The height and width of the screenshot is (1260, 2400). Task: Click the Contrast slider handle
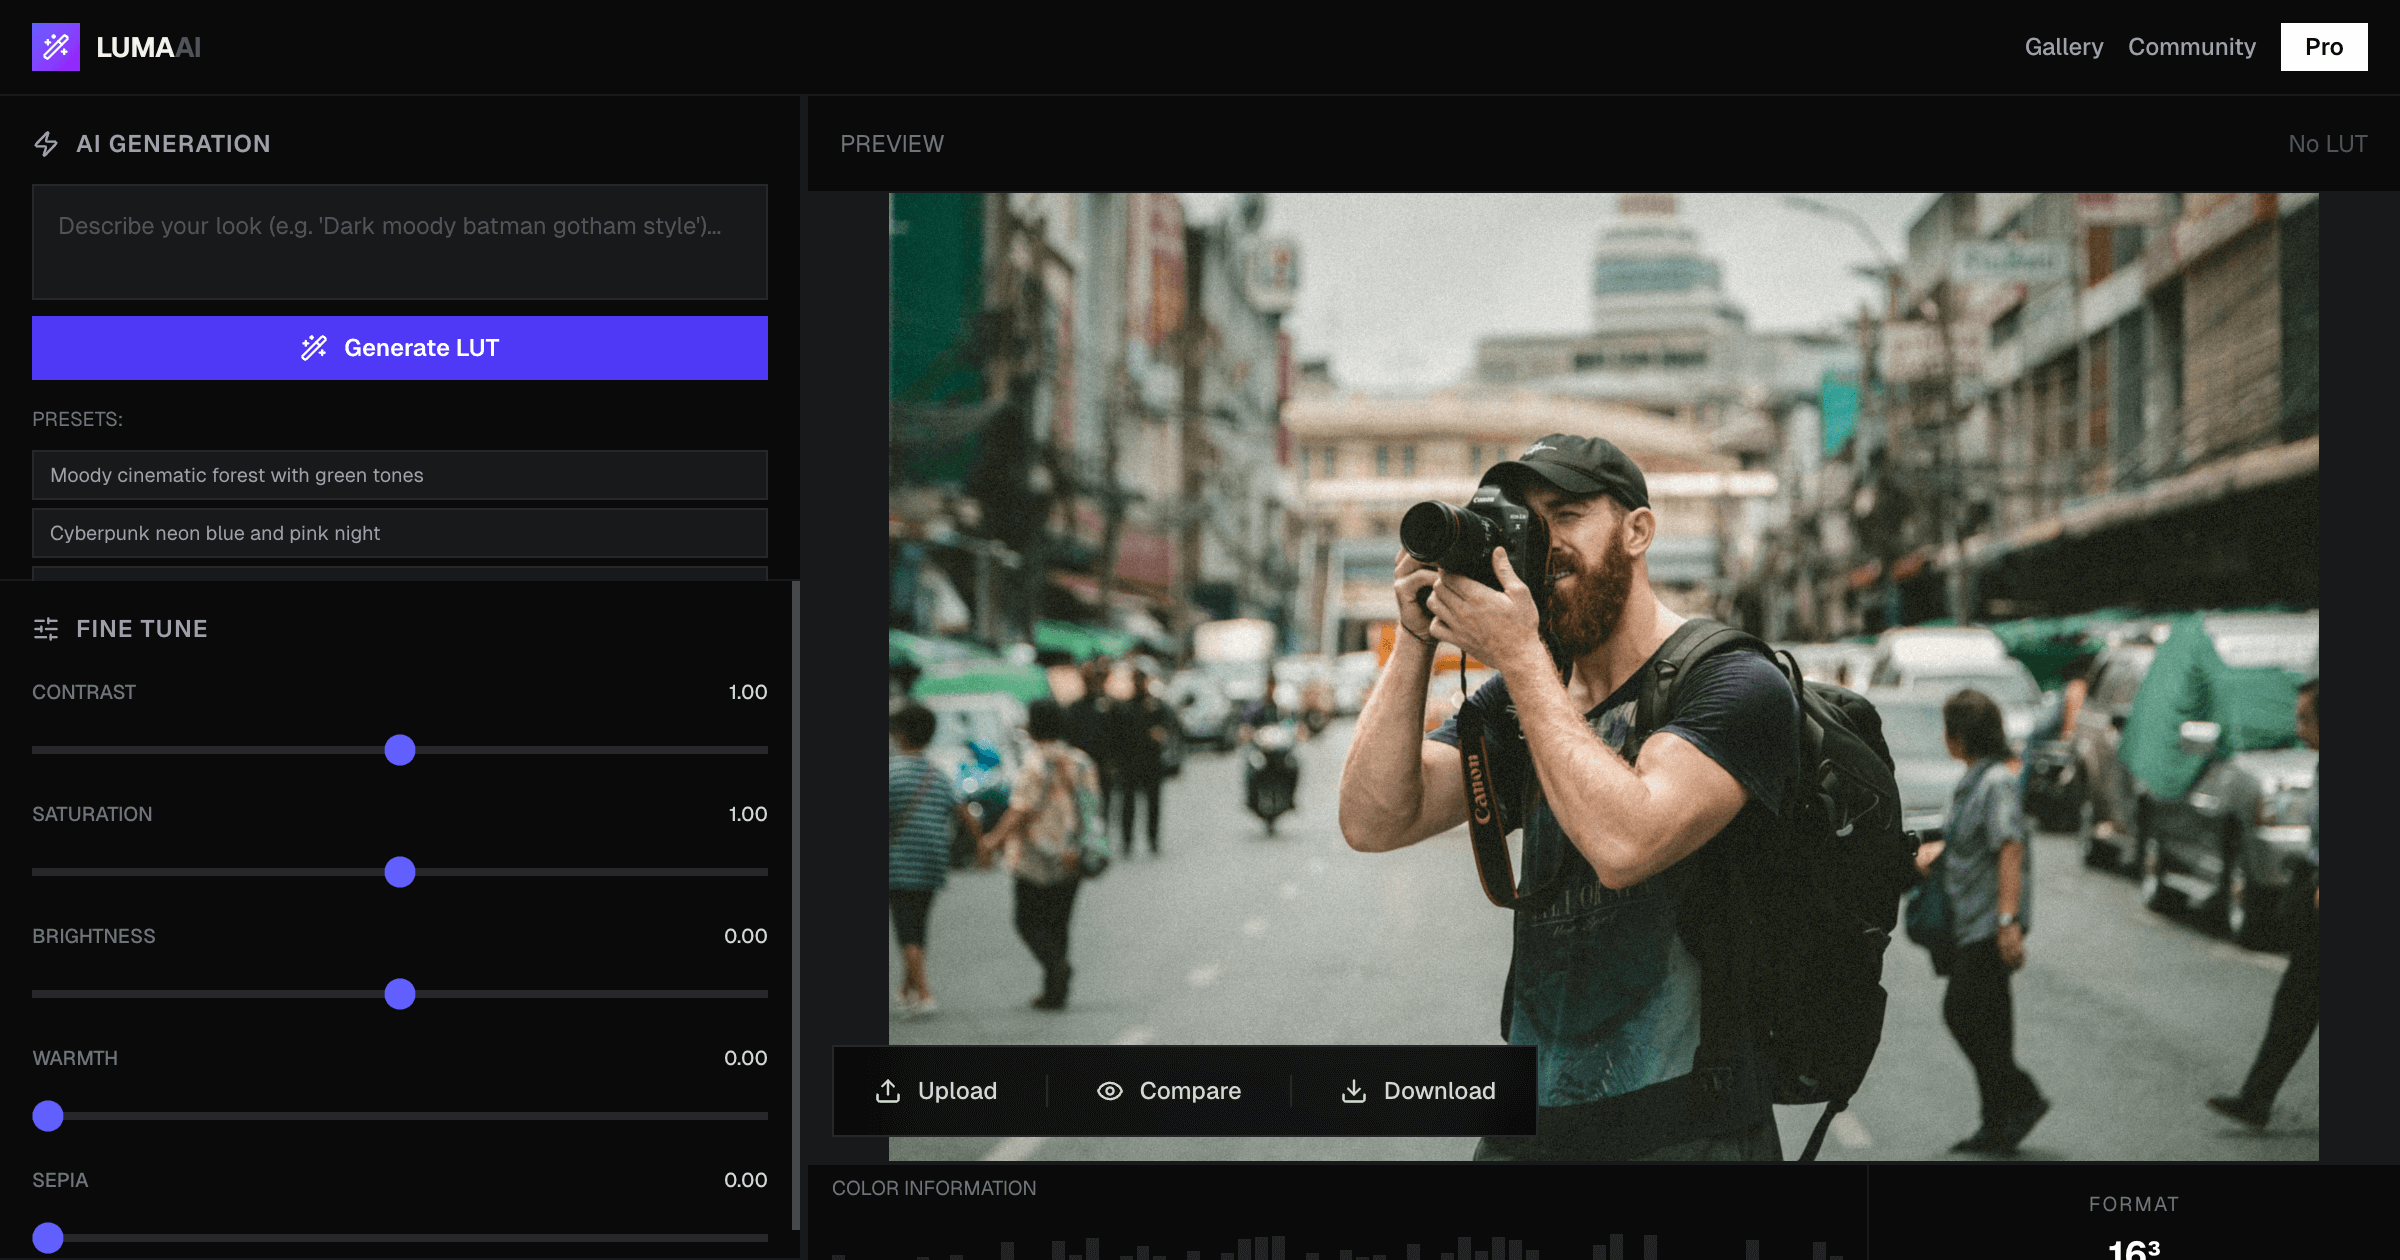(400, 750)
